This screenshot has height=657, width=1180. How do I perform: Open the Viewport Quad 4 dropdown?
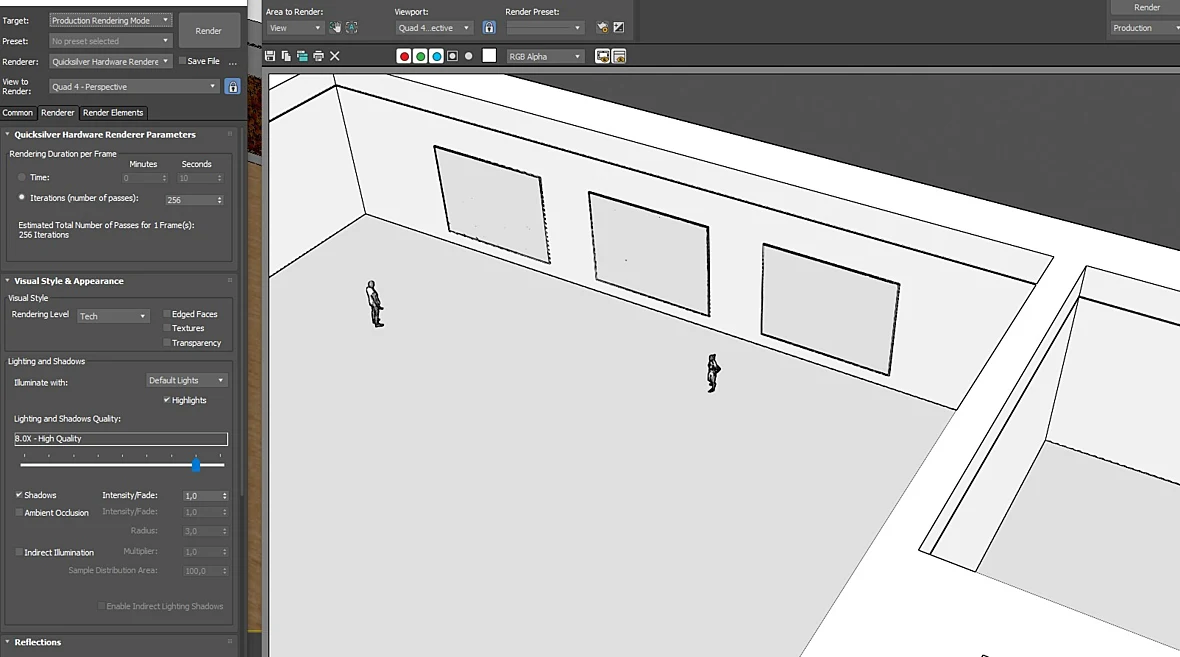434,28
